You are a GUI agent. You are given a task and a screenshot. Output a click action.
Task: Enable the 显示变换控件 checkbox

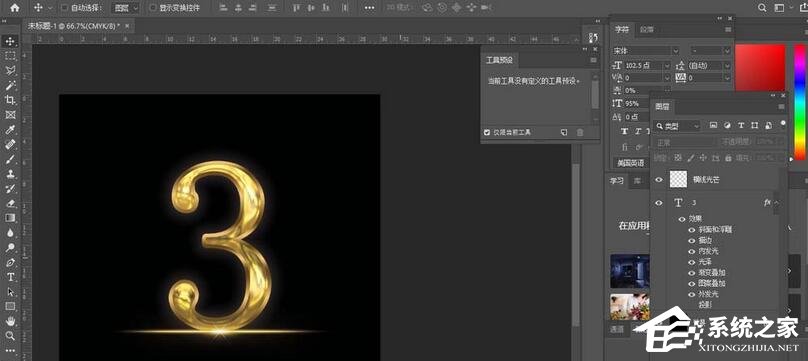point(153,8)
